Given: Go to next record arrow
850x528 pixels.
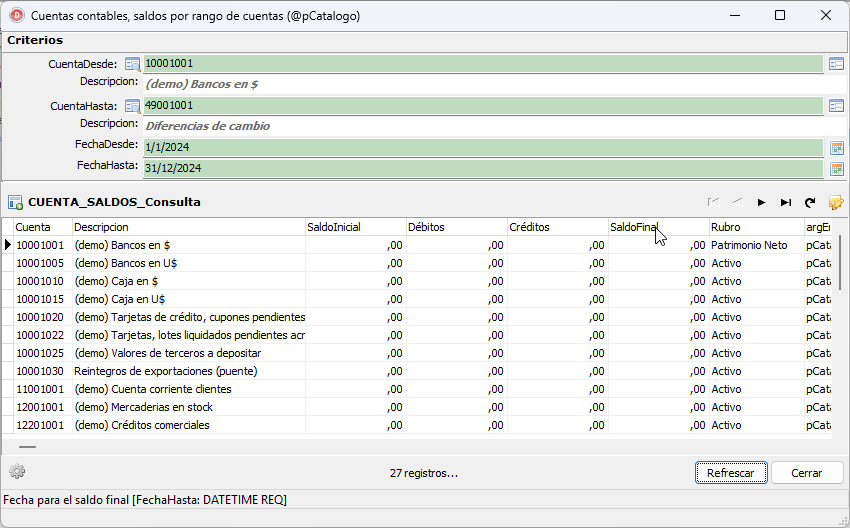Looking at the screenshot, I should (x=762, y=202).
